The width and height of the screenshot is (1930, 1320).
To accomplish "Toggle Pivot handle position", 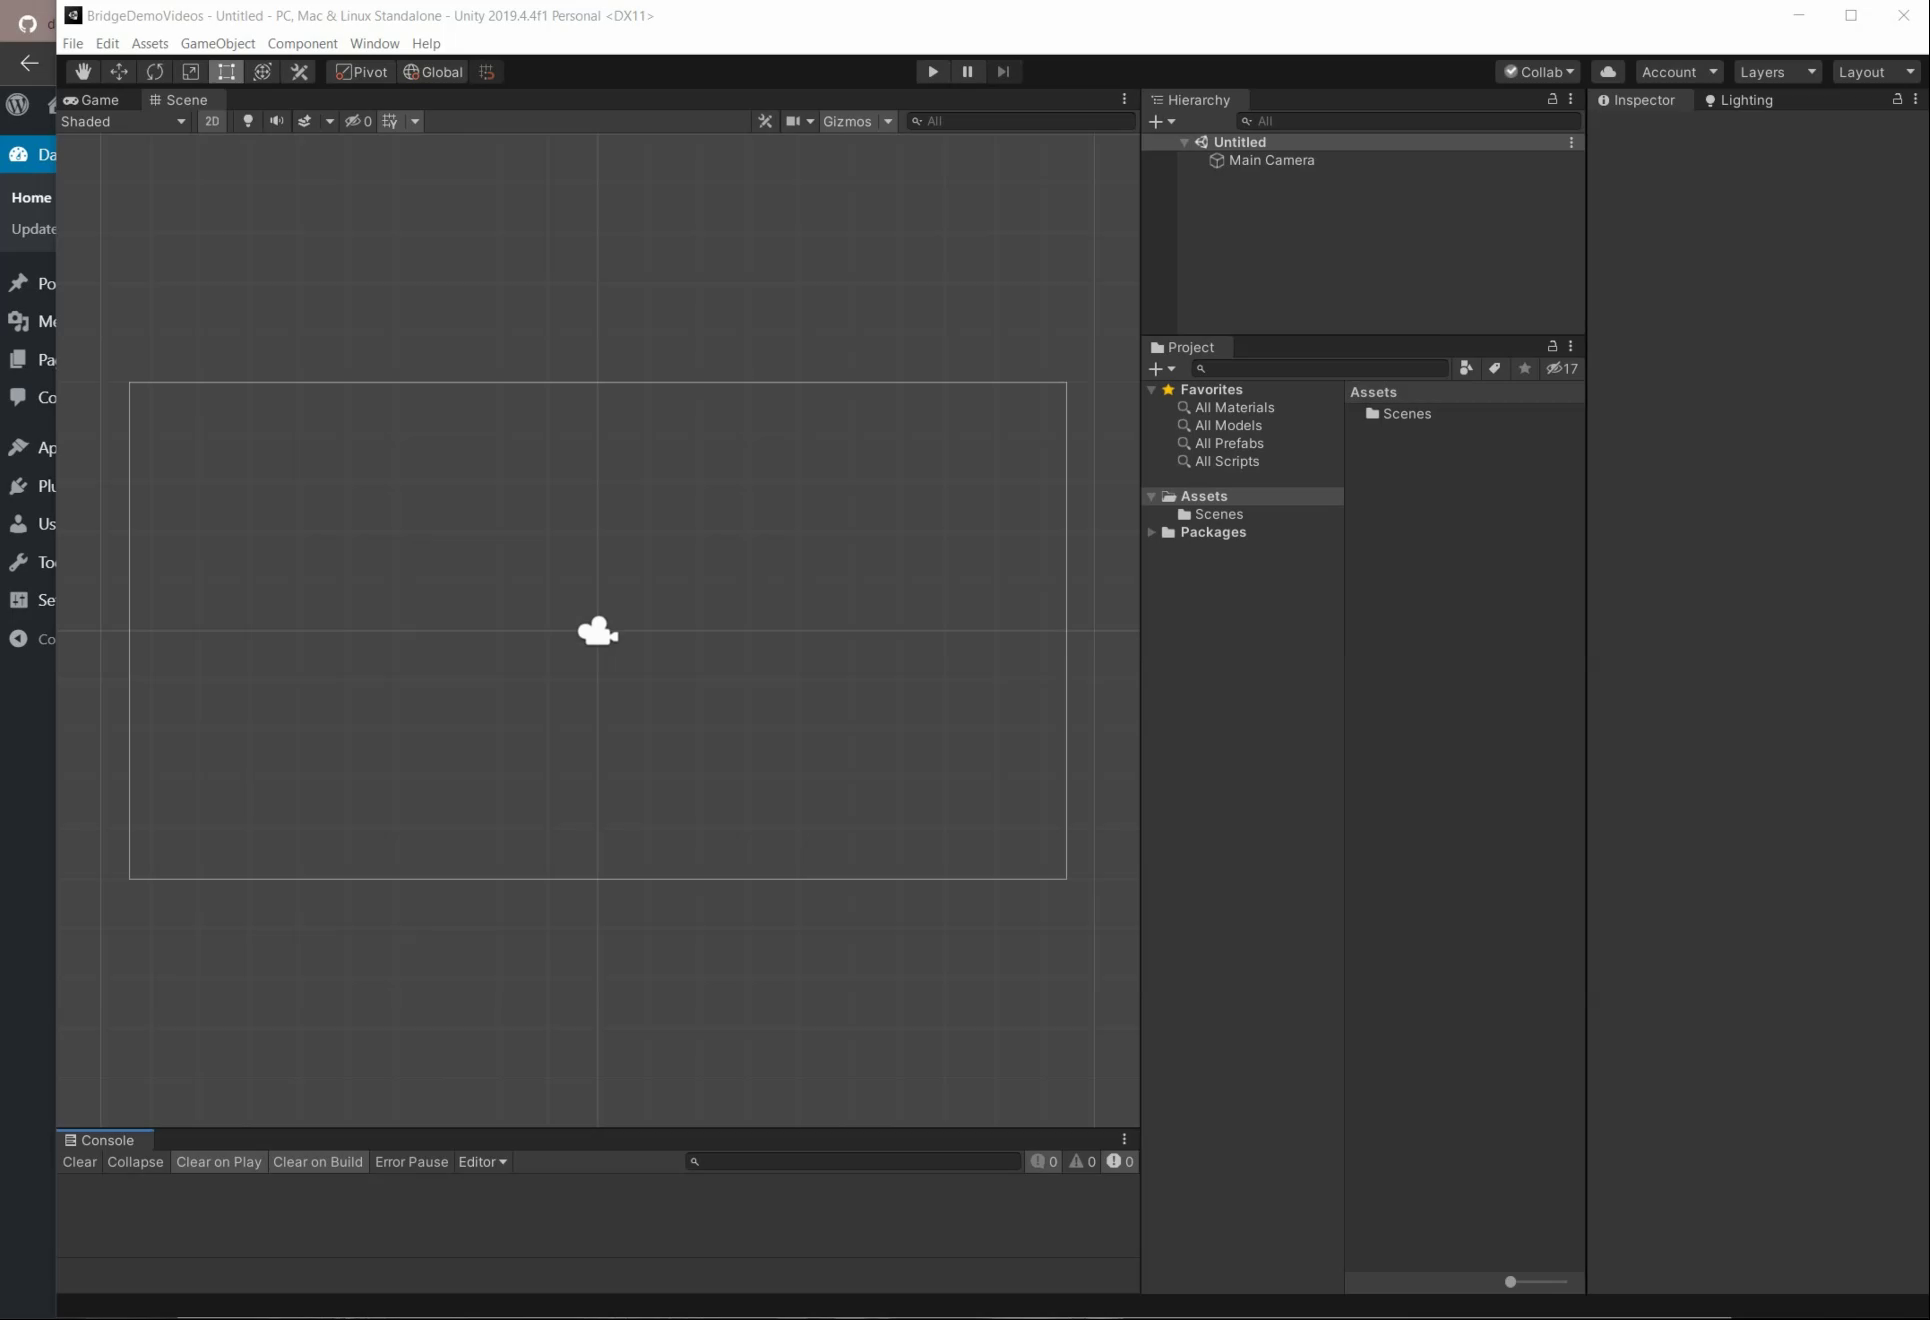I will (361, 72).
